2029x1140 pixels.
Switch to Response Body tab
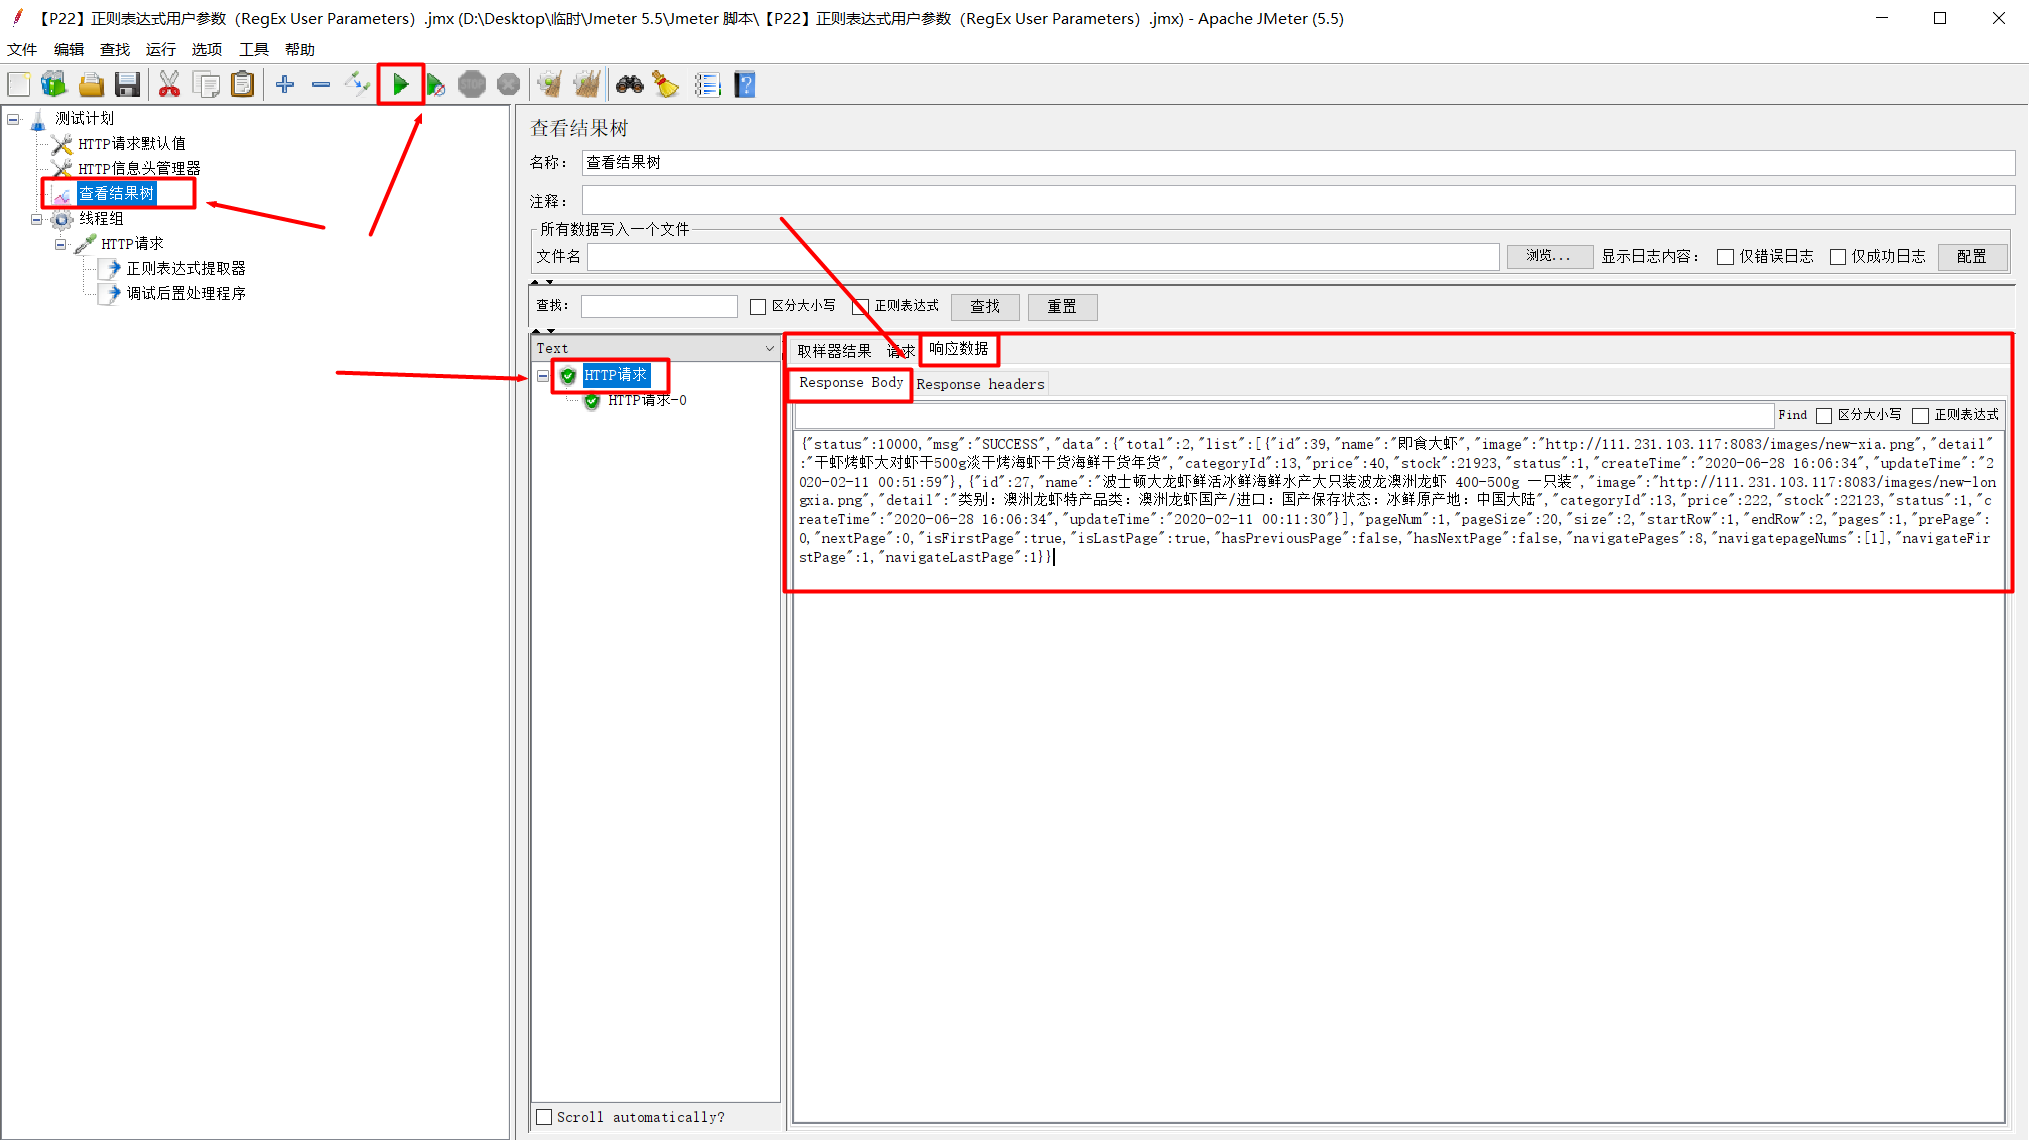[851, 383]
